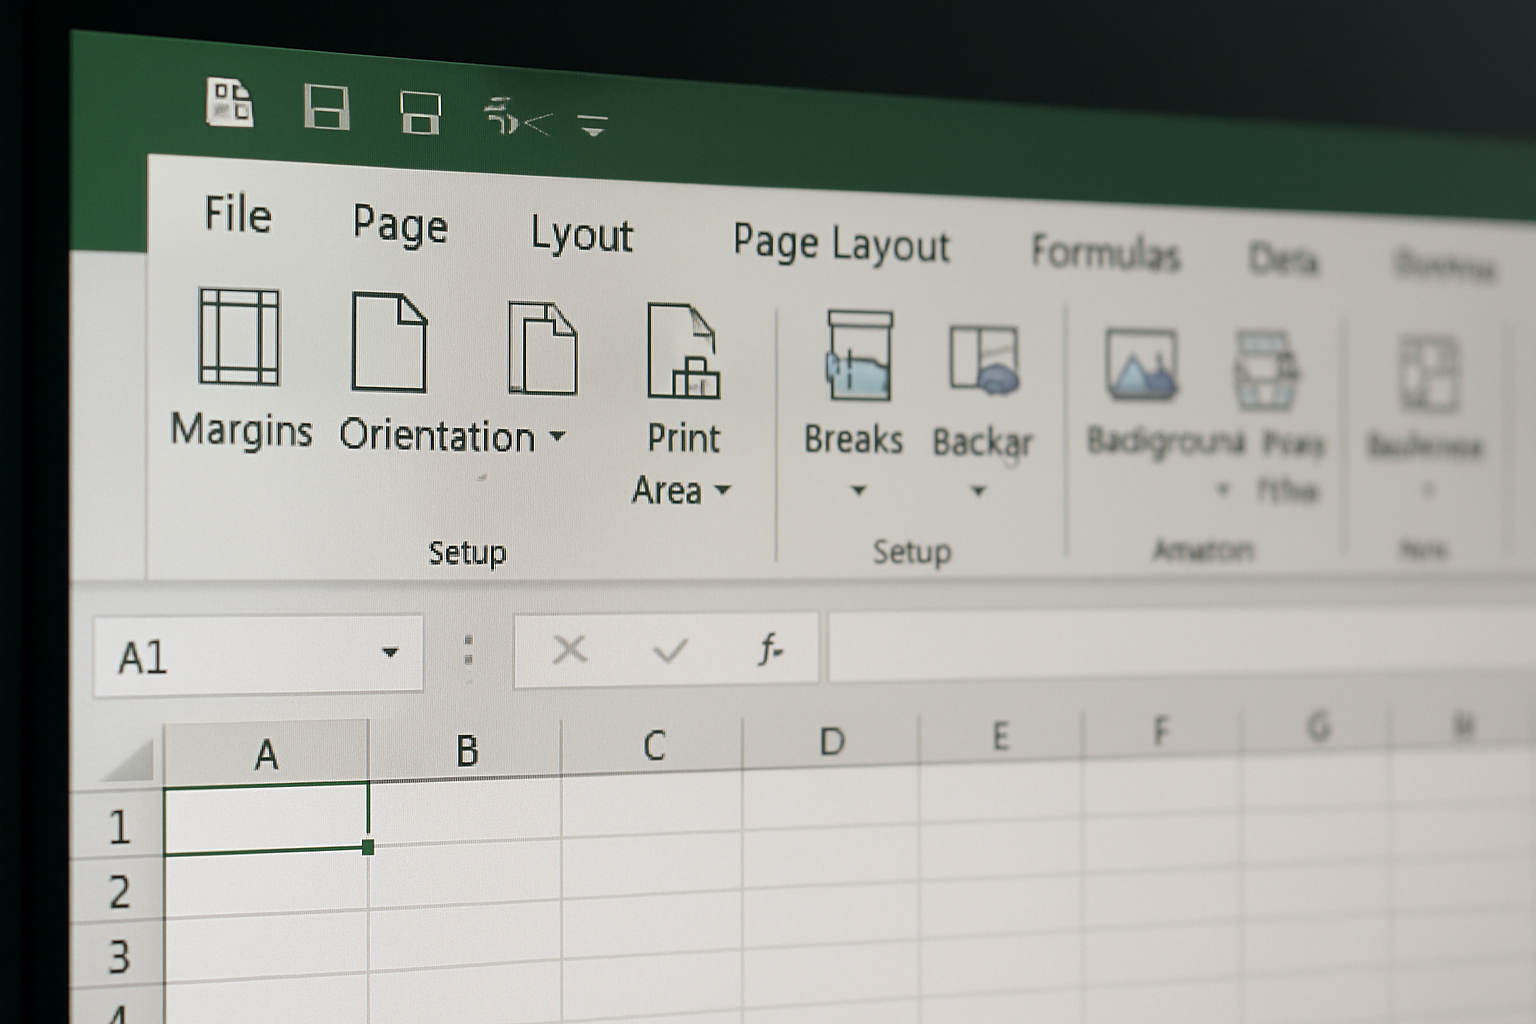1536x1024 pixels.
Task: Open the Name Box dropdown arrow
Action: pyautogui.click(x=390, y=652)
